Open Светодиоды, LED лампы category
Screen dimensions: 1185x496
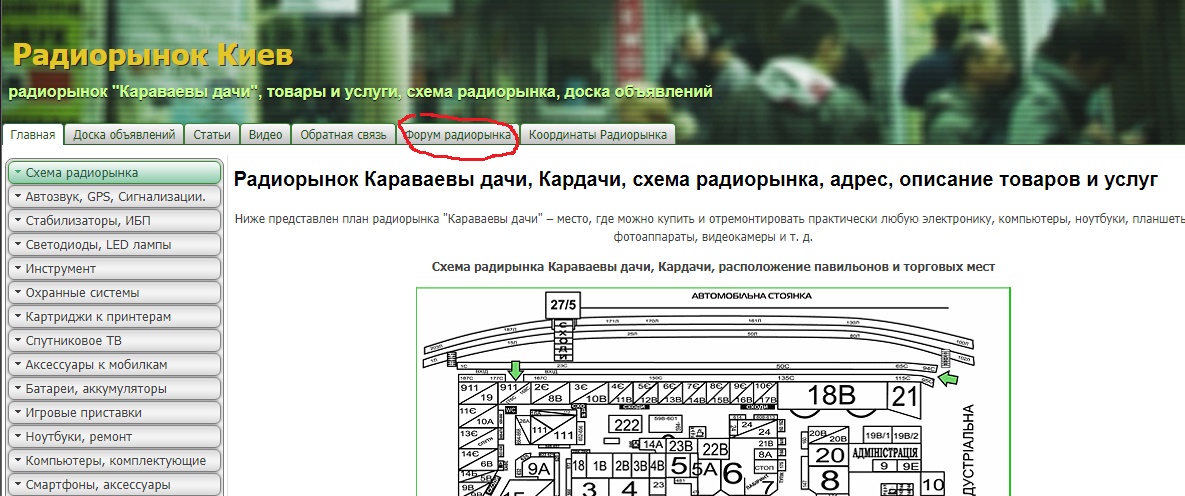click(114, 245)
